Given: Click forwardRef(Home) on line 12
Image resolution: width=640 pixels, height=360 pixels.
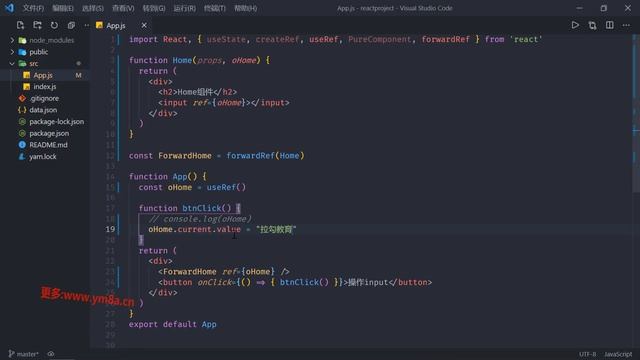Looking at the screenshot, I should tap(265, 156).
